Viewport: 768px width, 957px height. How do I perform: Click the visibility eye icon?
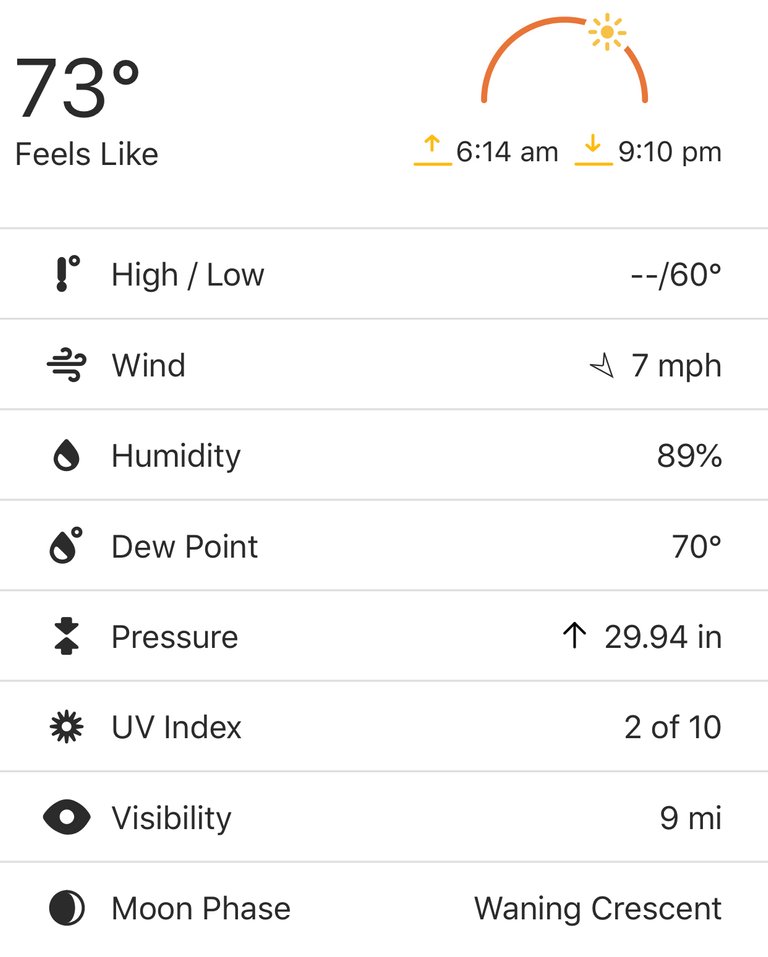pyautogui.click(x=67, y=817)
